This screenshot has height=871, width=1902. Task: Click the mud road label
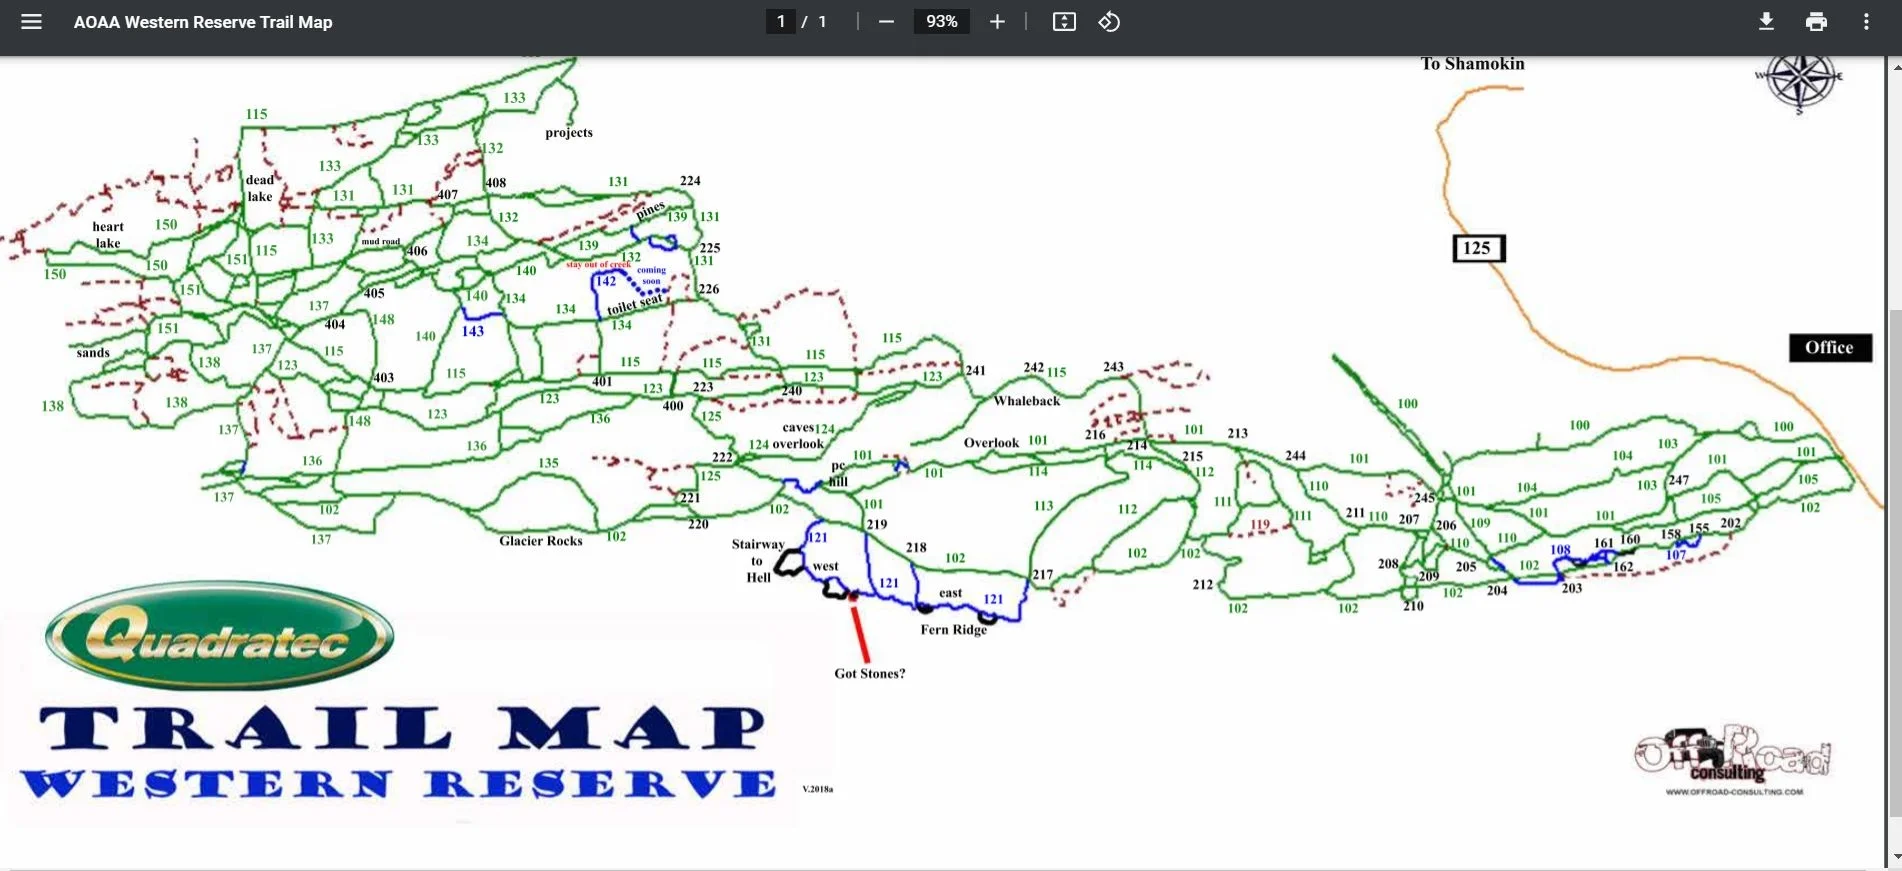(x=381, y=242)
